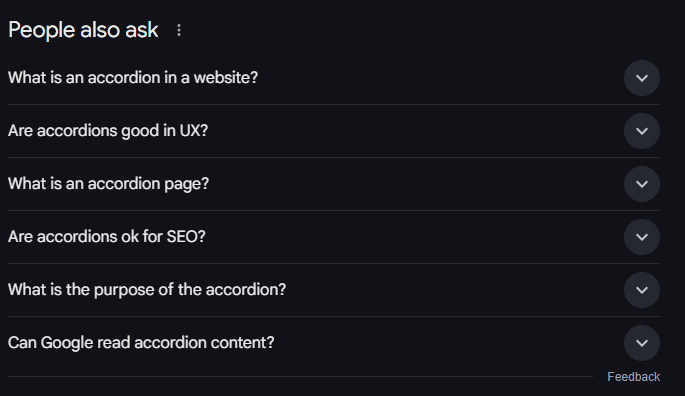
Task: Click chevron icon for 'What is an accordion page?'
Action: (x=641, y=184)
